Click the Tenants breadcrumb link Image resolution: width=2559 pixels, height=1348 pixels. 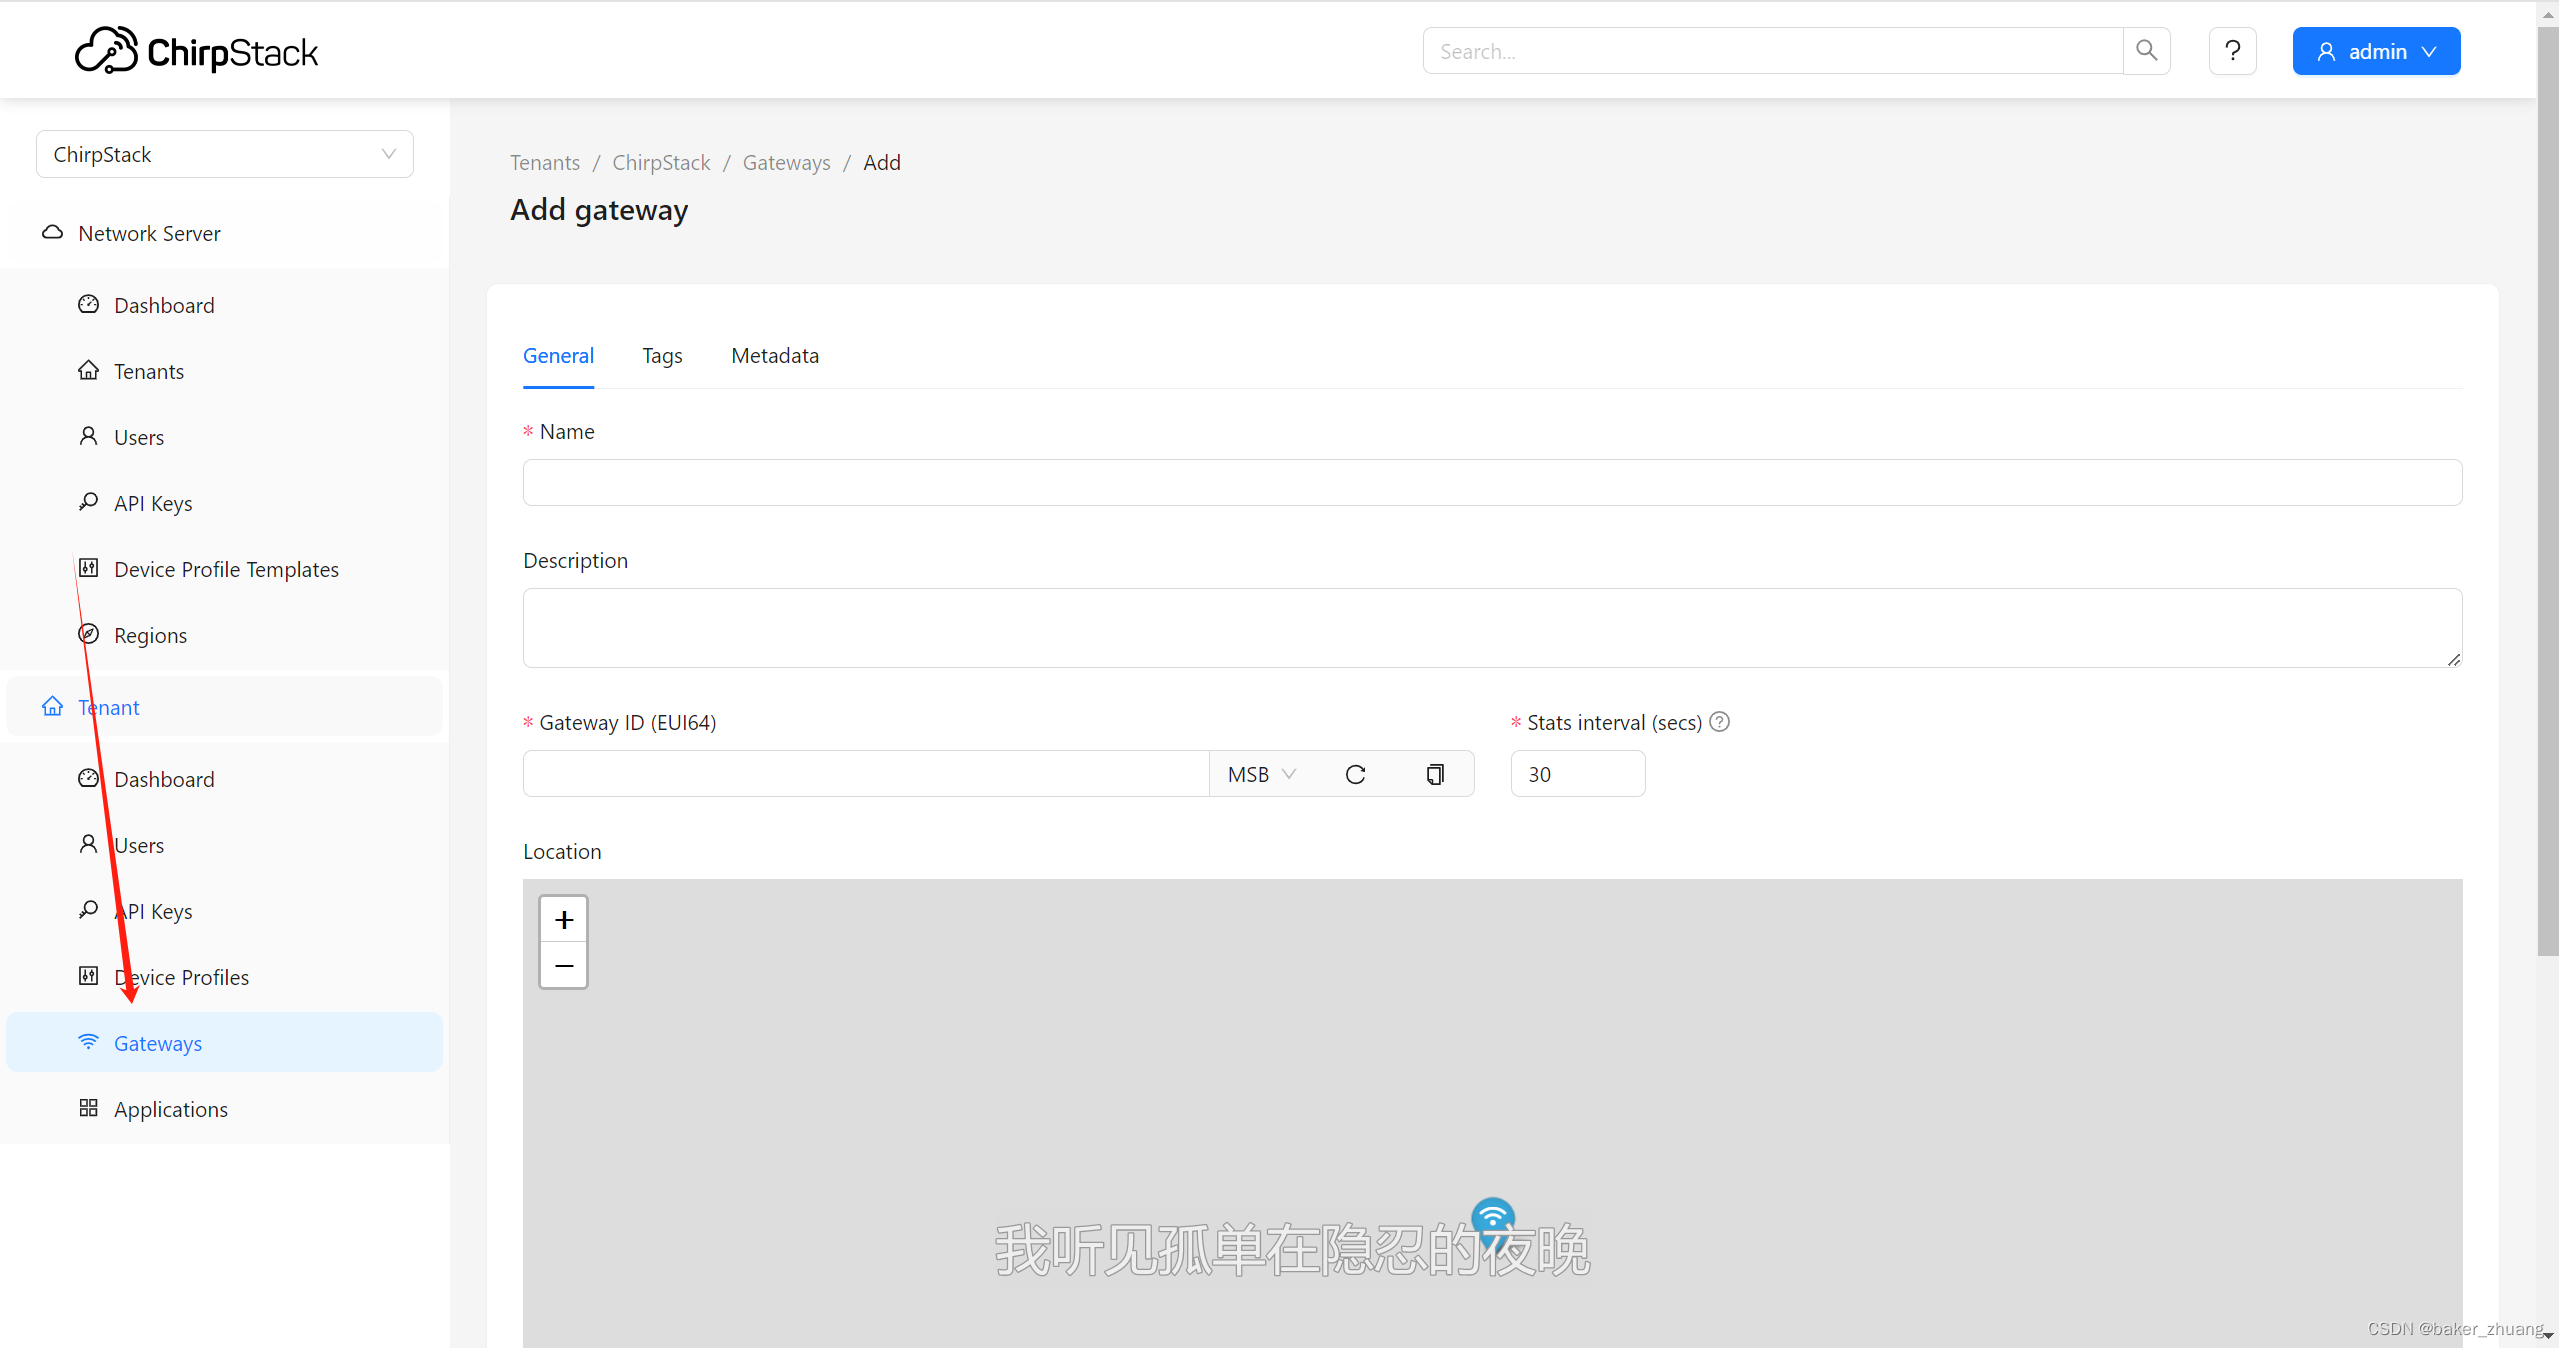(545, 162)
